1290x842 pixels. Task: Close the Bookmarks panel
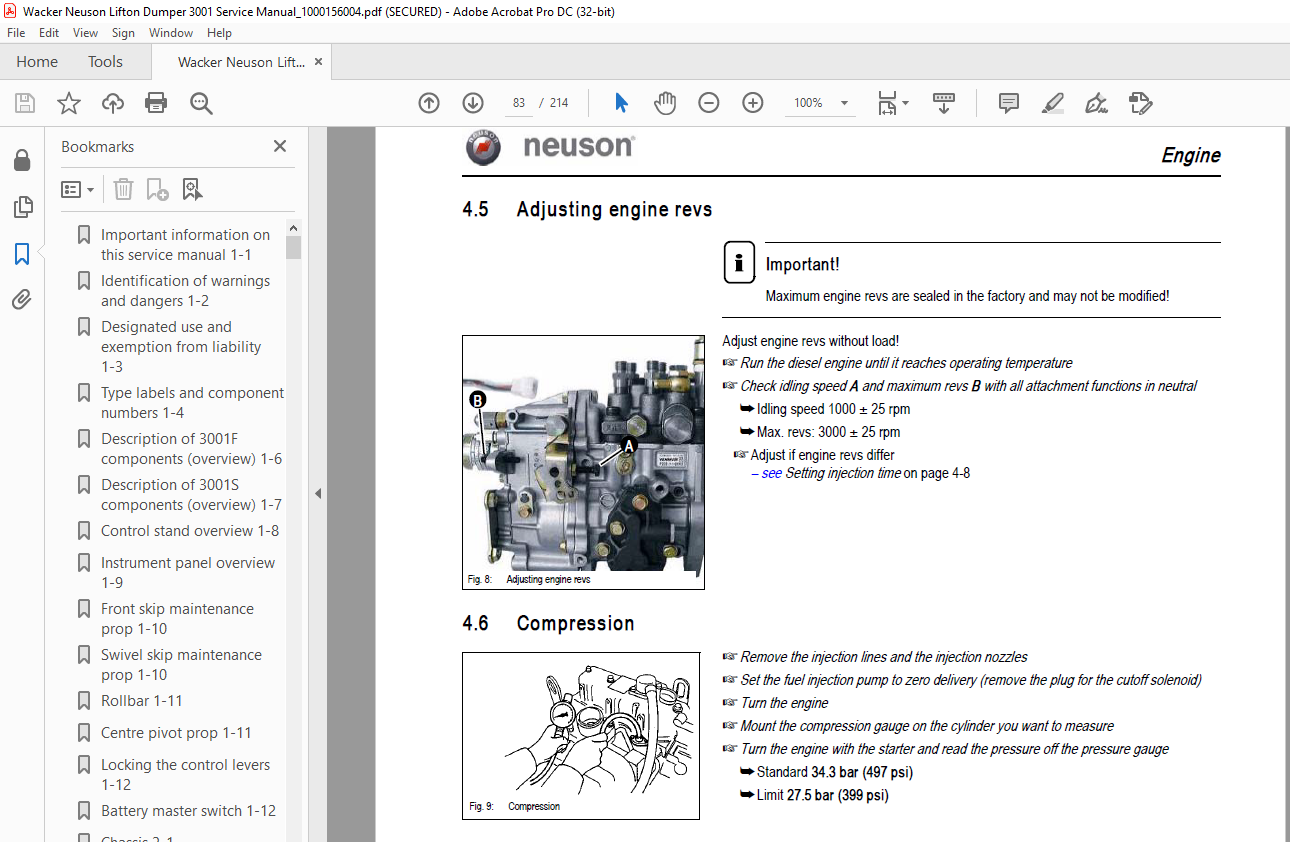click(x=280, y=146)
